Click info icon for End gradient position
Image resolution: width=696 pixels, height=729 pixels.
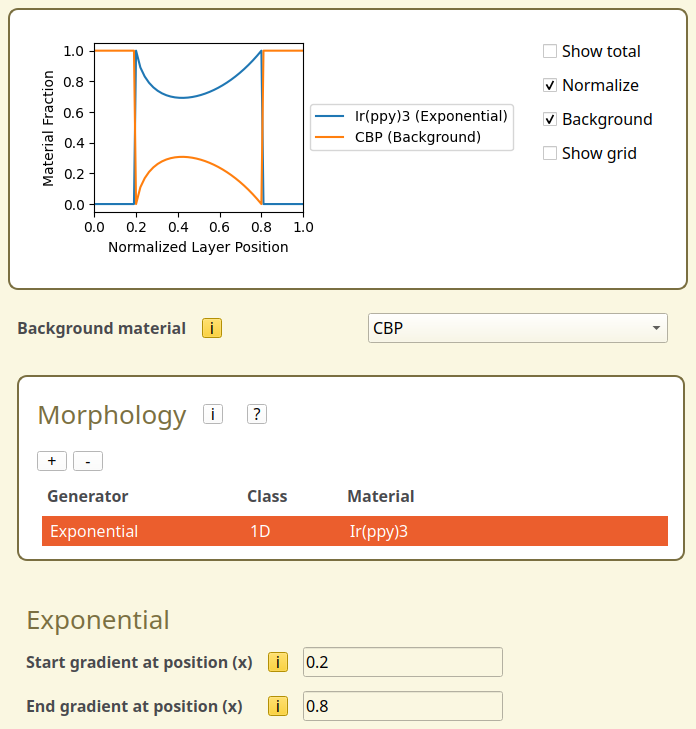[279, 706]
